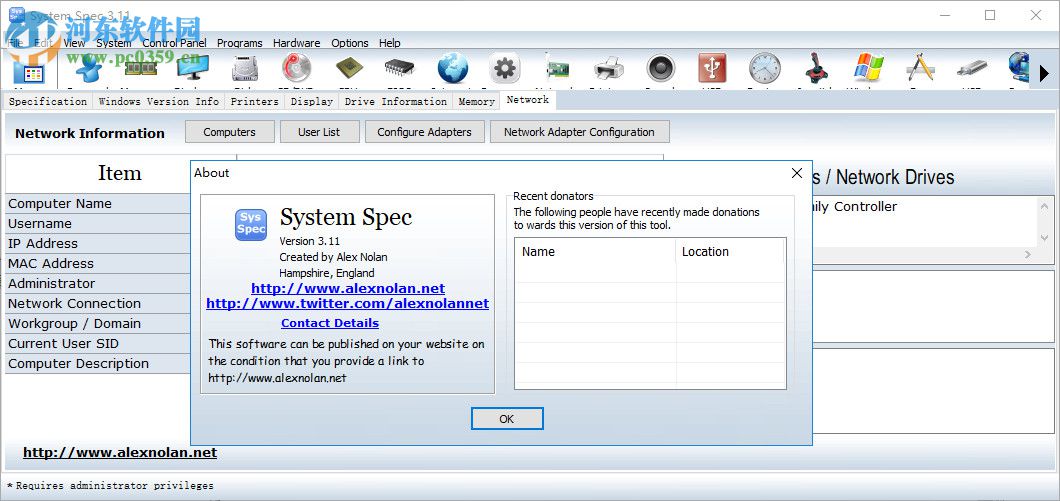The height and width of the screenshot is (501, 1060).
Task: Switch to the Specification tab
Action: pyautogui.click(x=47, y=101)
